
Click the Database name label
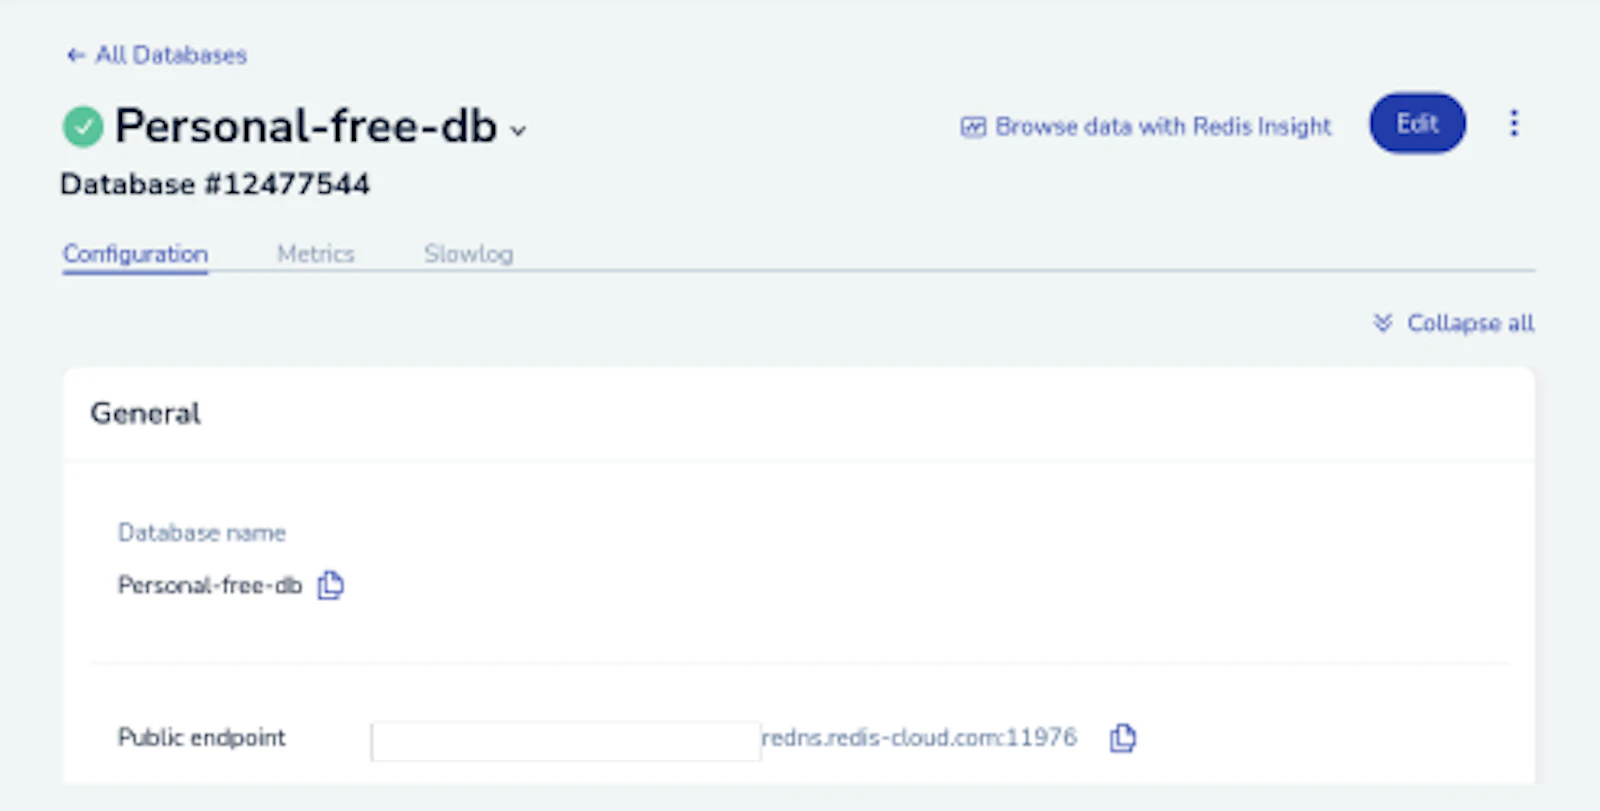click(202, 533)
